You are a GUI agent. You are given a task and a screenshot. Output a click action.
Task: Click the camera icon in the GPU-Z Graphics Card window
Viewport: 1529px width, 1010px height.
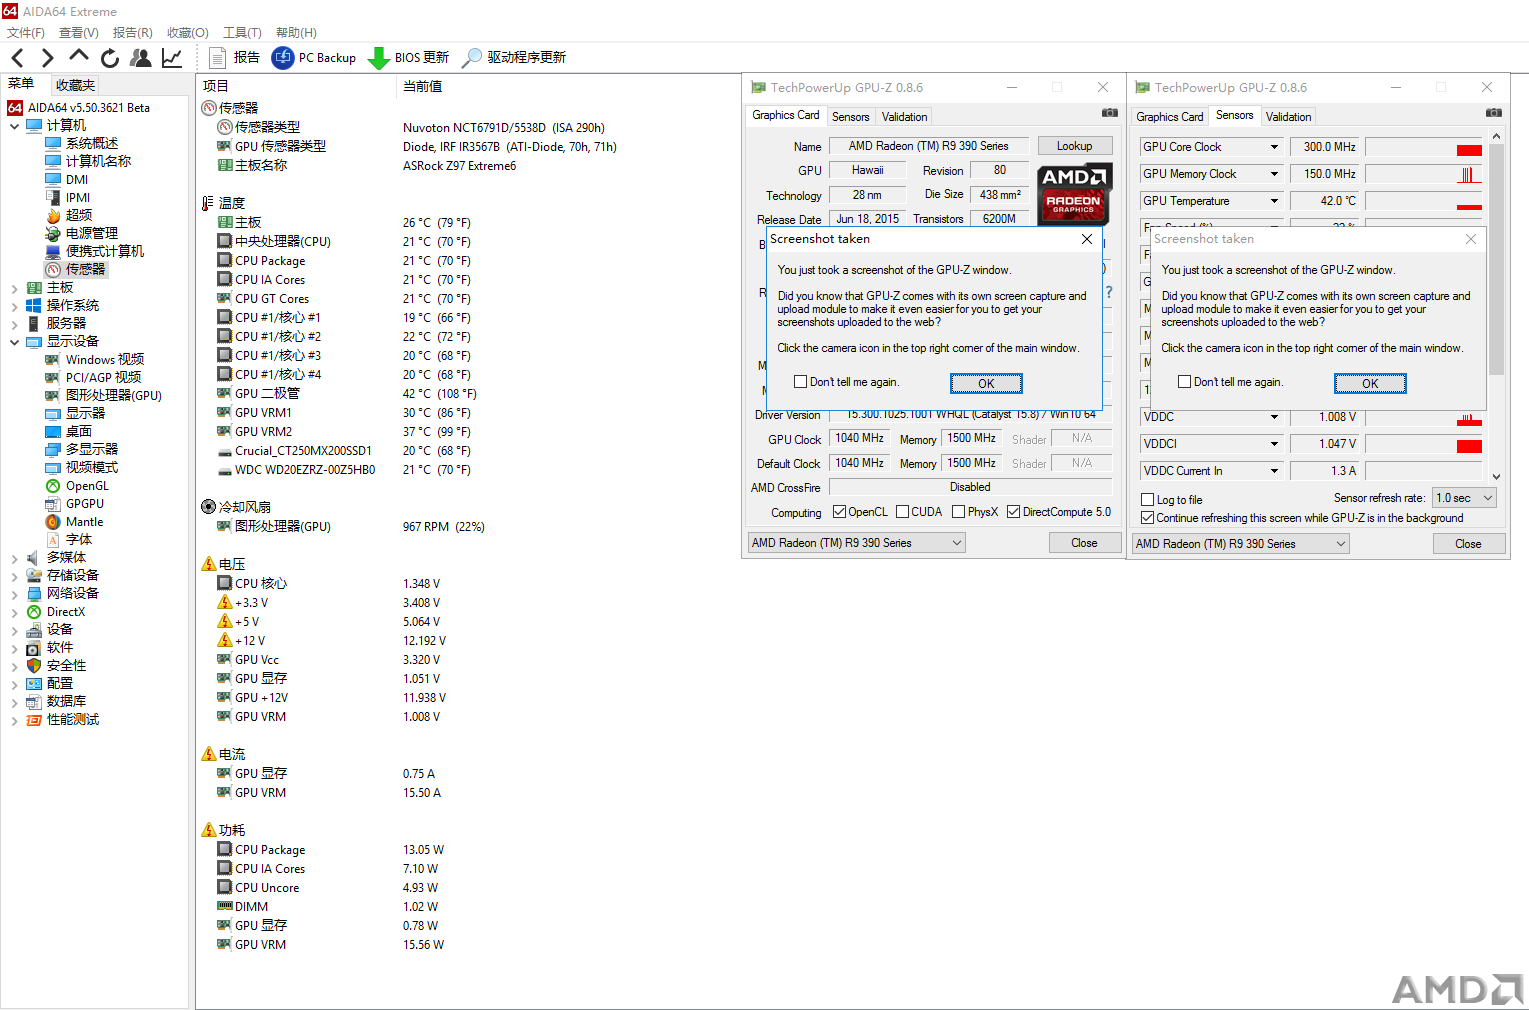coord(1110,113)
